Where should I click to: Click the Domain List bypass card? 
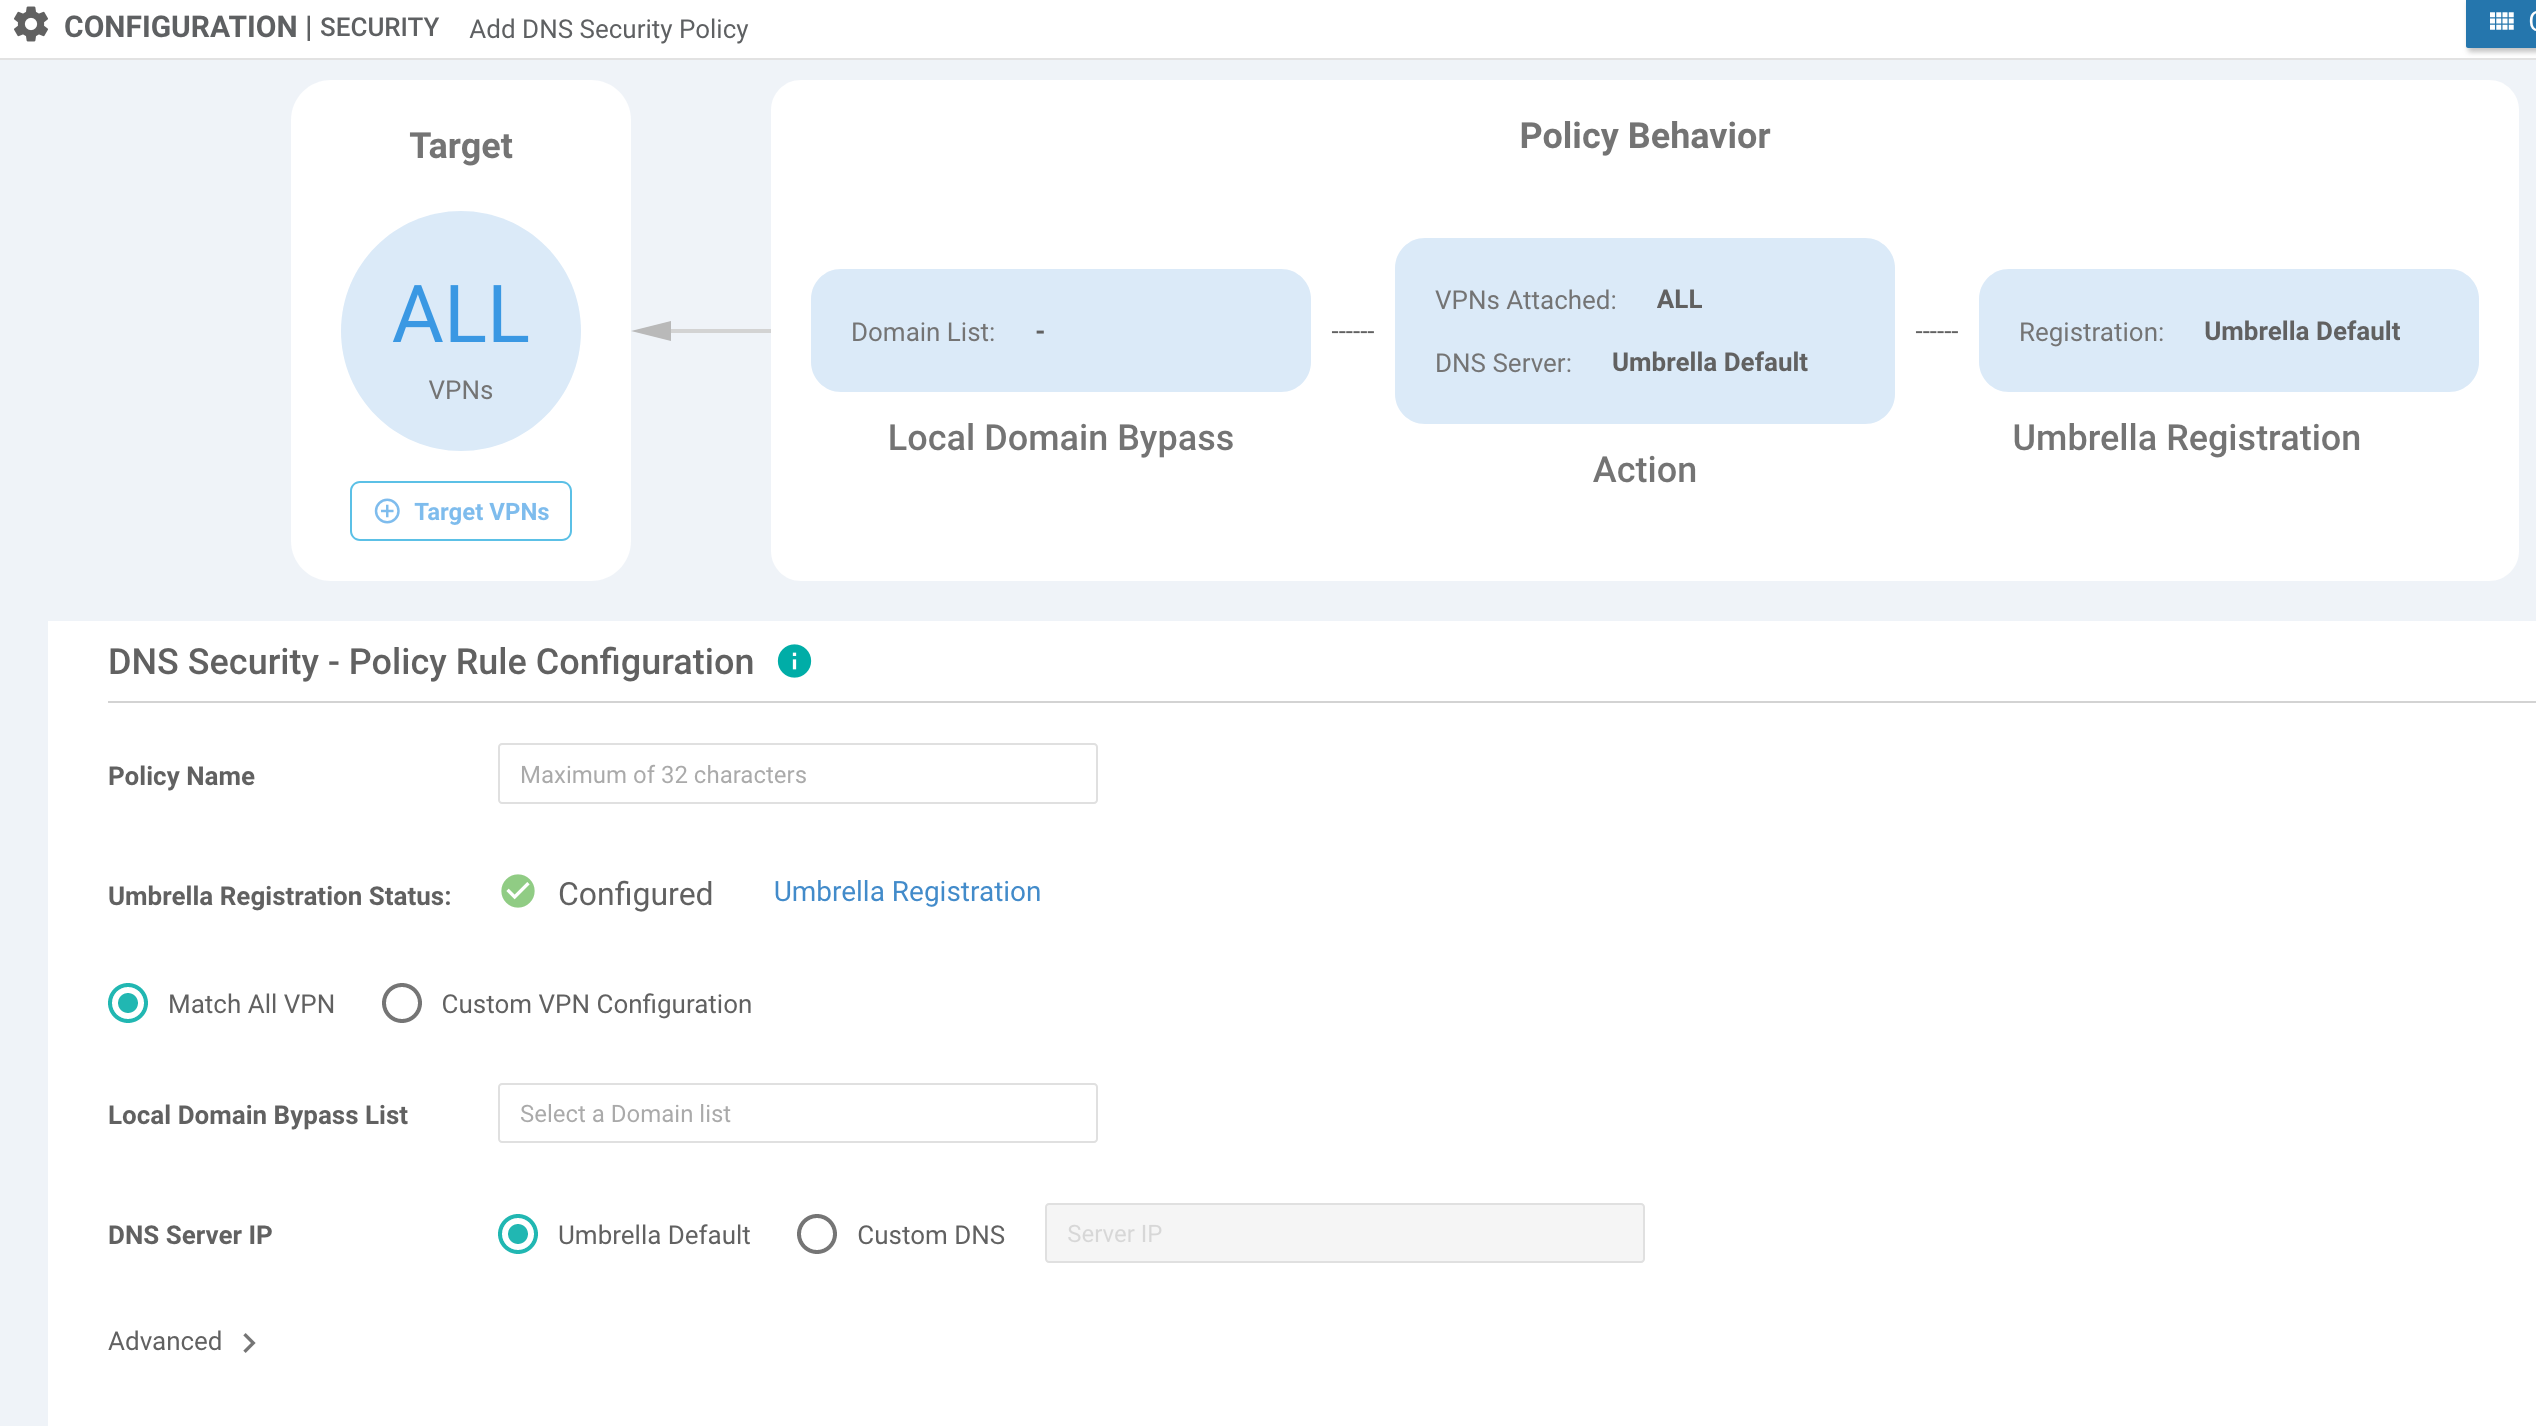pyautogui.click(x=1061, y=330)
